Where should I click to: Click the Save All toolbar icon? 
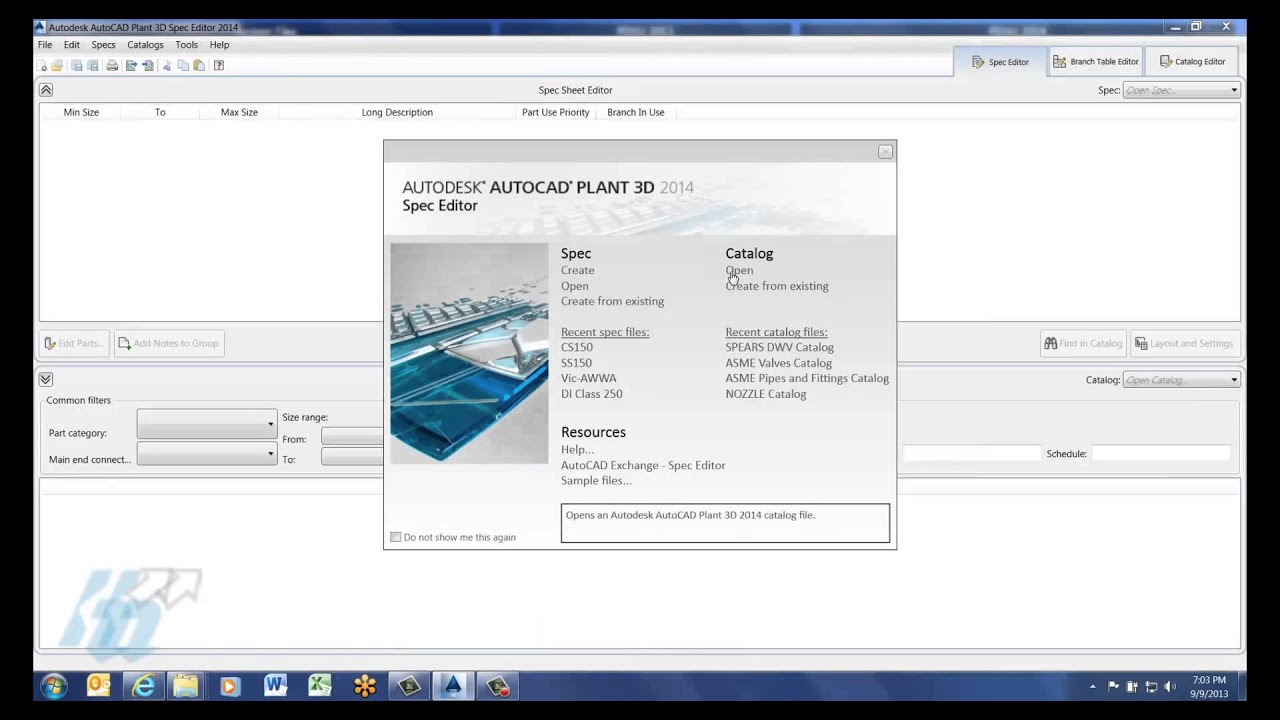point(93,66)
